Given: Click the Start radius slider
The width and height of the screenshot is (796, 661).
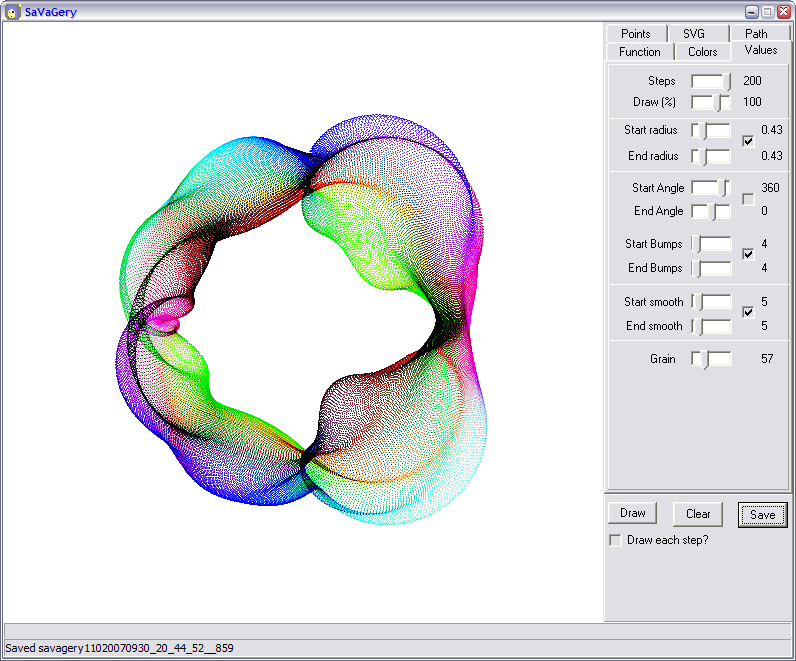Looking at the screenshot, I should click(x=712, y=130).
